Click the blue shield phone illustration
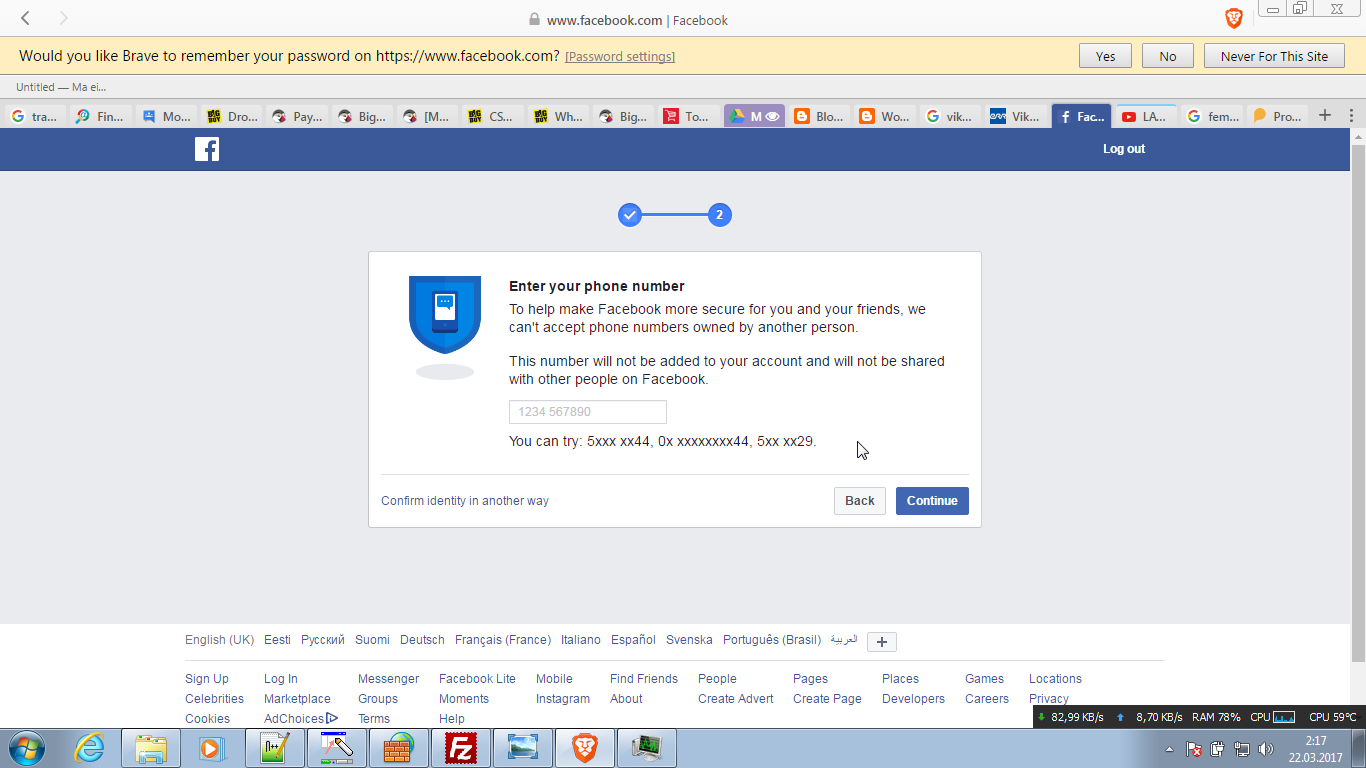Screen dimensions: 1366x768 point(445,315)
